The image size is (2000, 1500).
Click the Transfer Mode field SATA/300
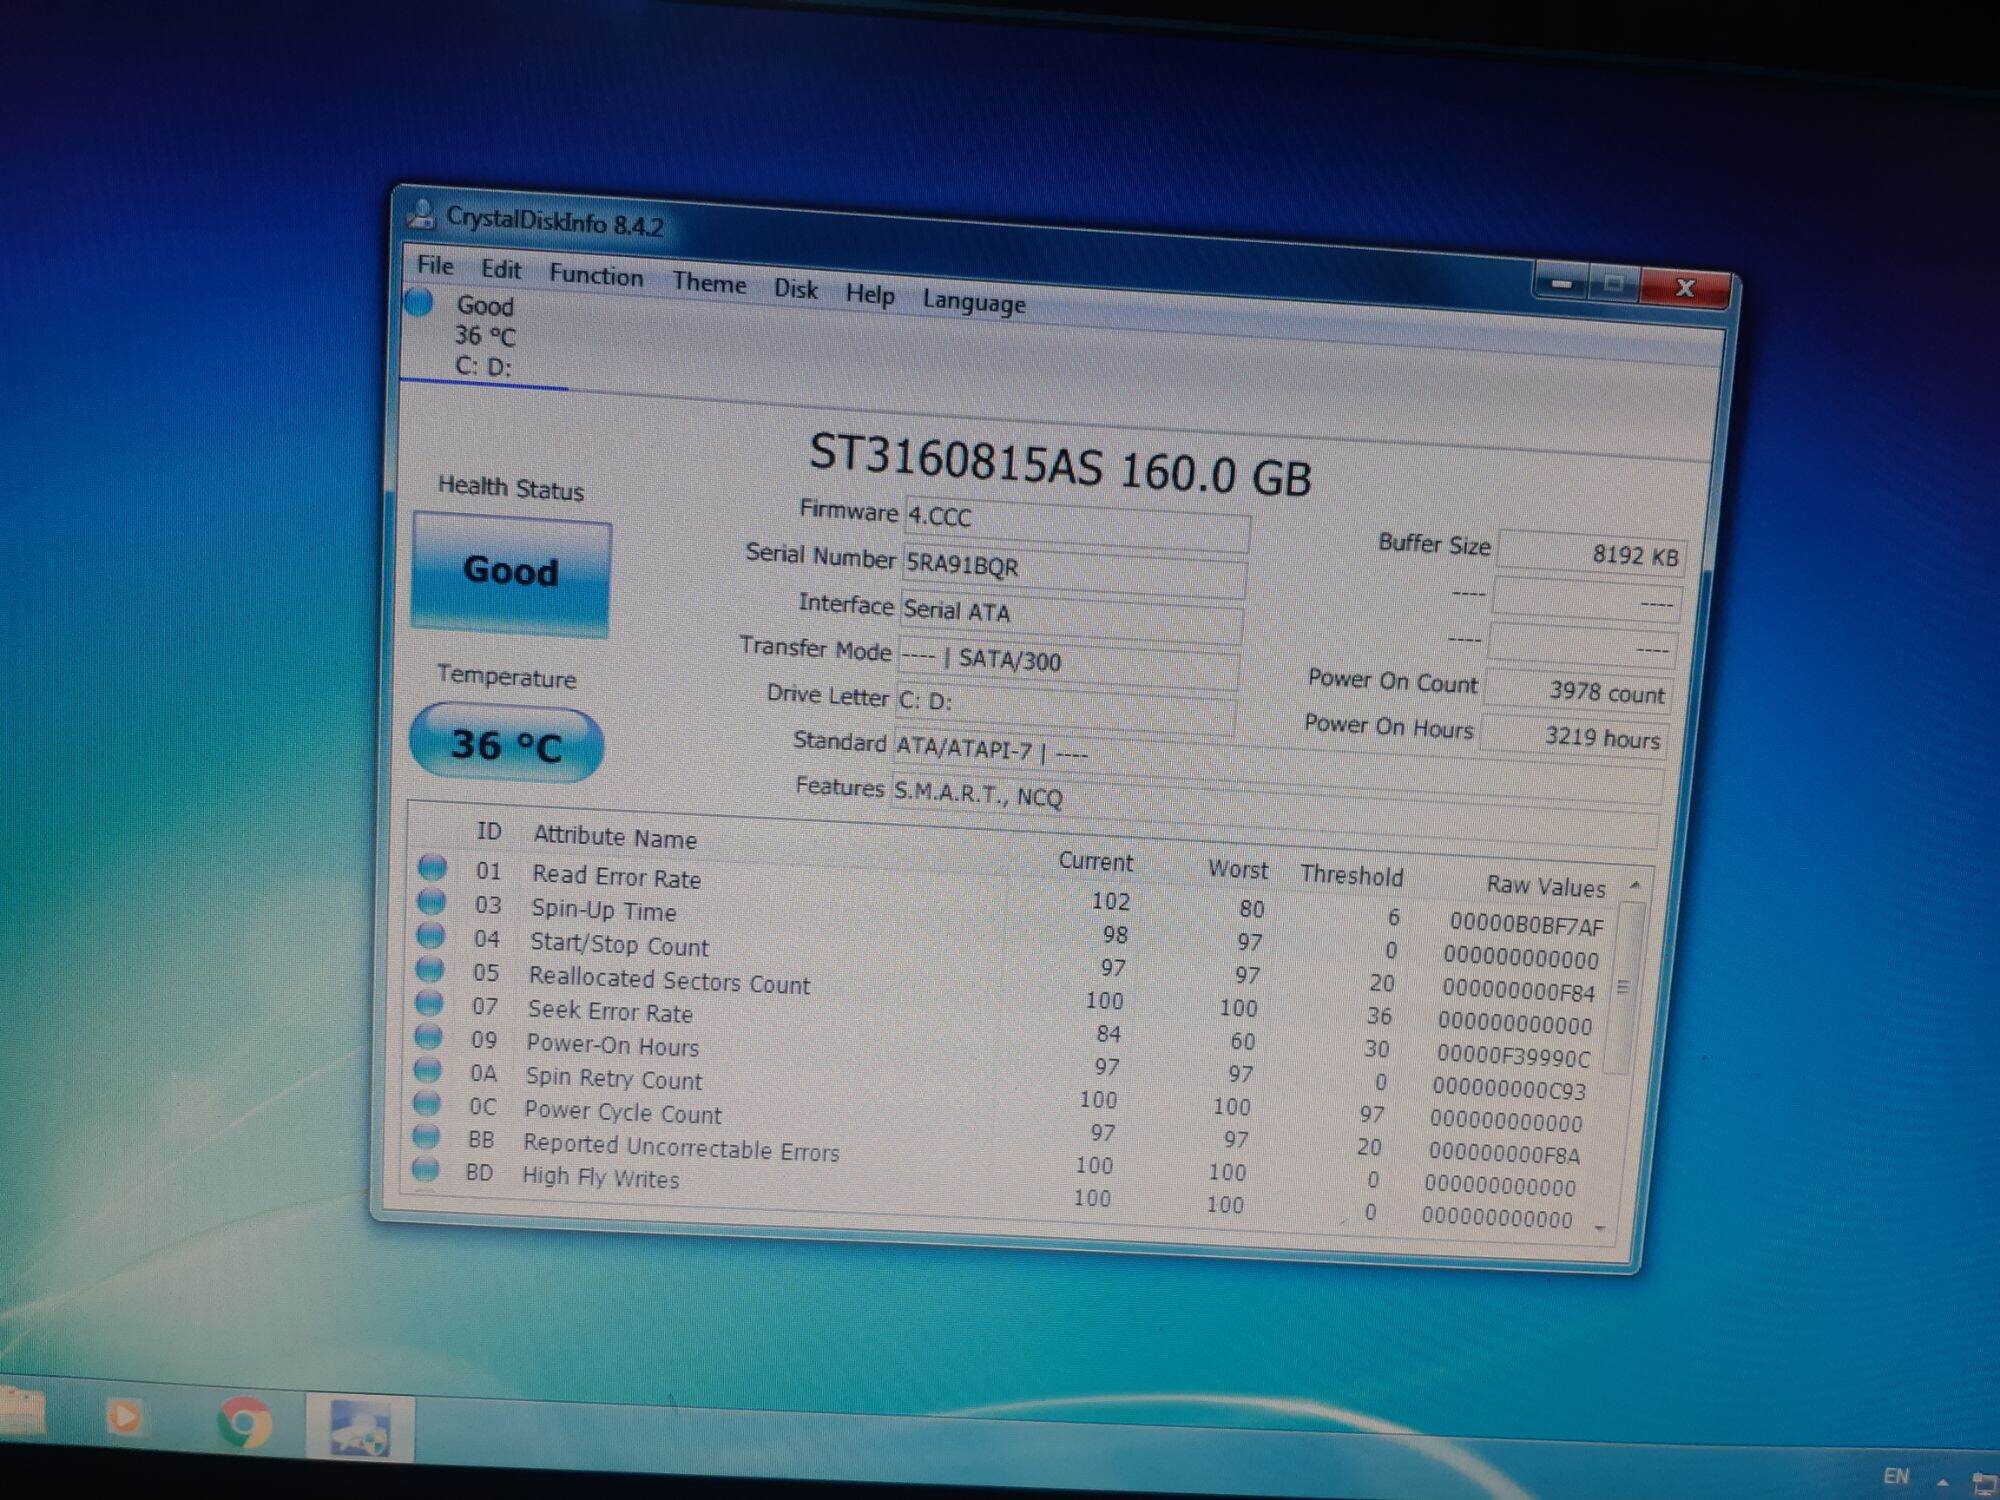[x=1069, y=664]
